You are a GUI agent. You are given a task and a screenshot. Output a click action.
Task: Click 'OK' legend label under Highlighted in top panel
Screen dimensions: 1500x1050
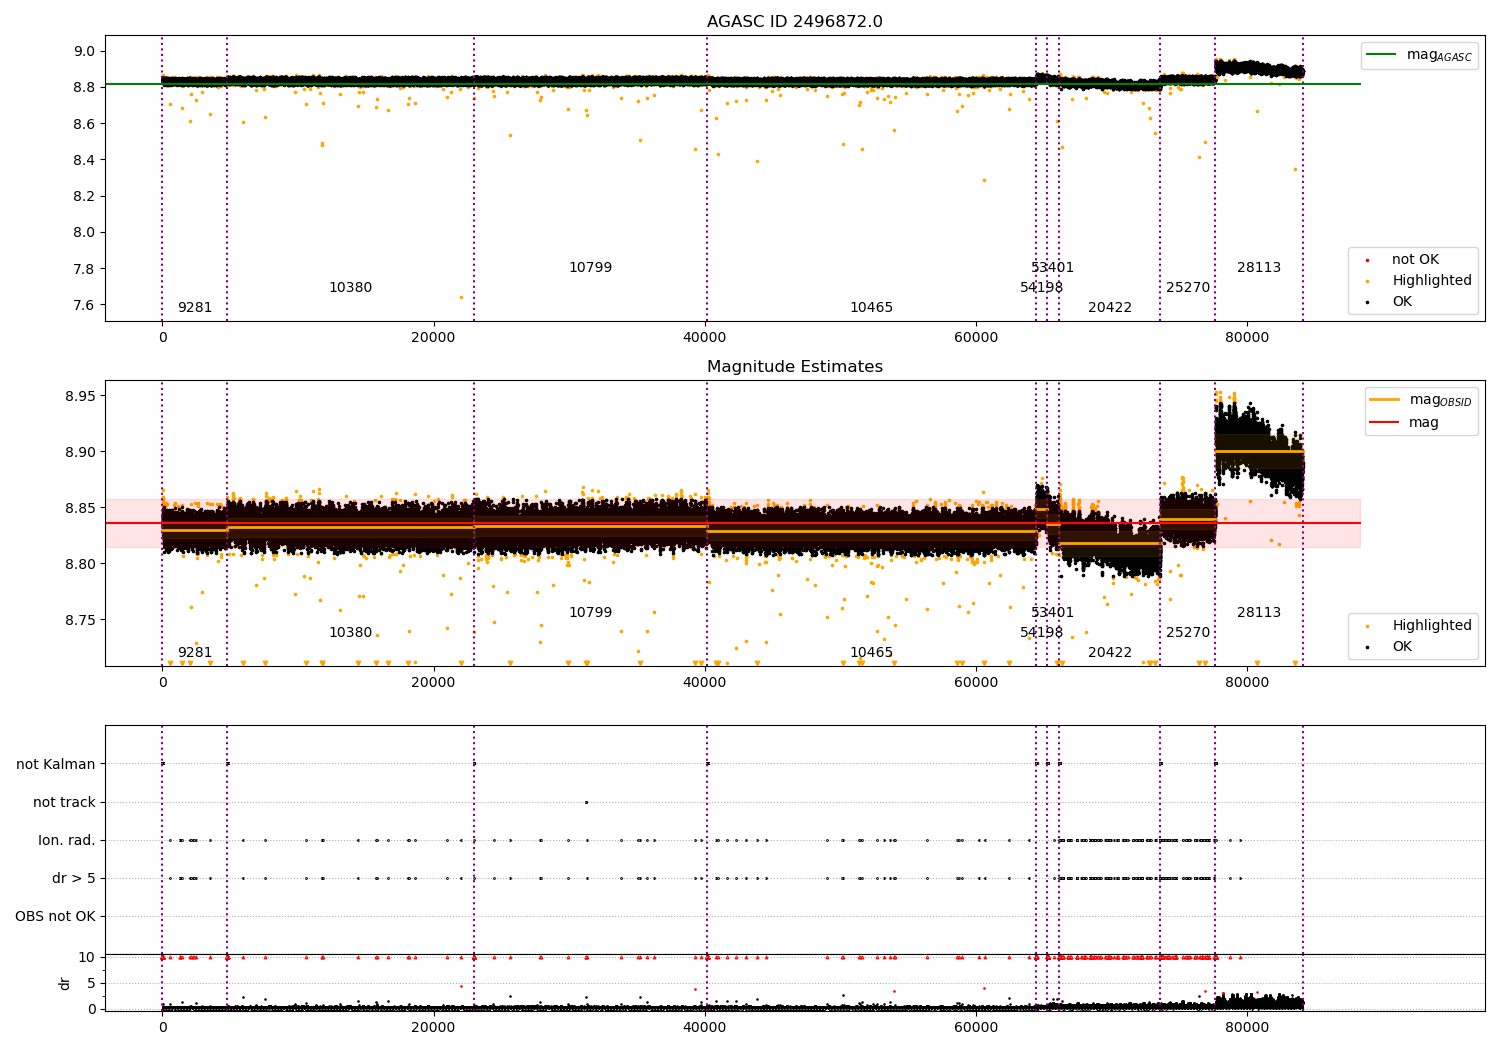point(1402,301)
